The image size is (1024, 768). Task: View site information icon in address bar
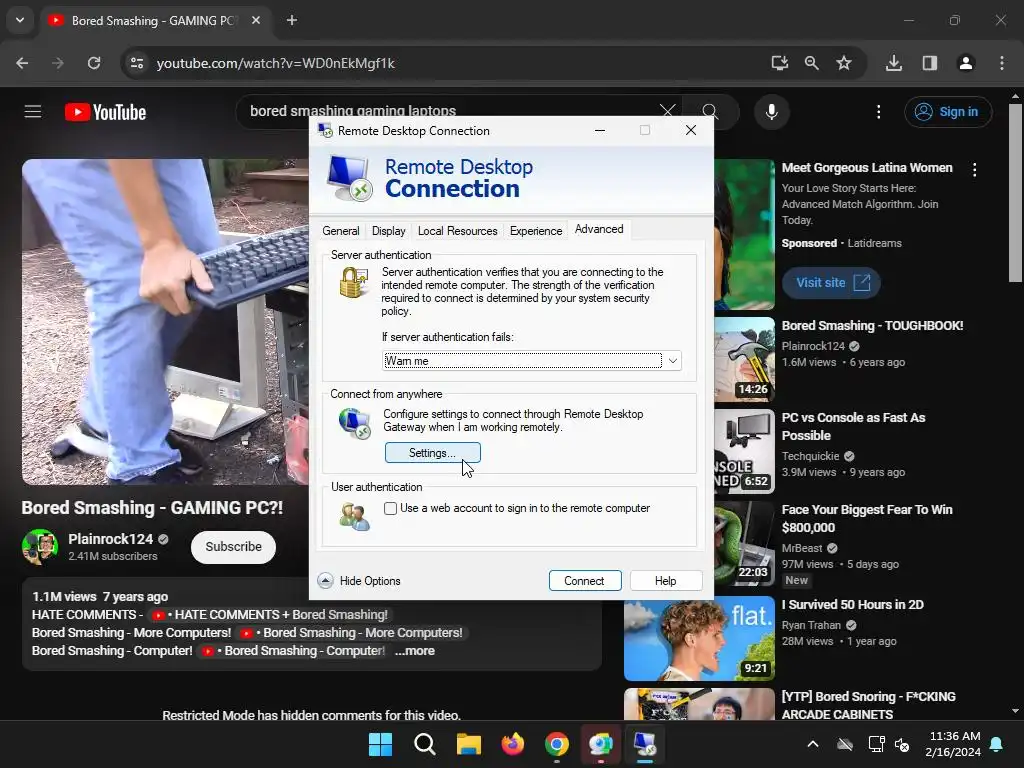pos(137,63)
